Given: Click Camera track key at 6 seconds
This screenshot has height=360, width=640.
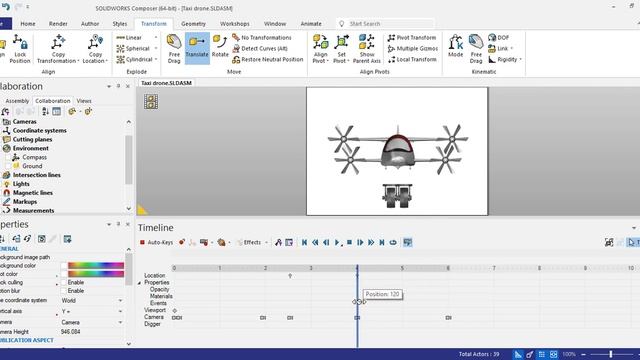Looking at the screenshot, I should pos(448,318).
